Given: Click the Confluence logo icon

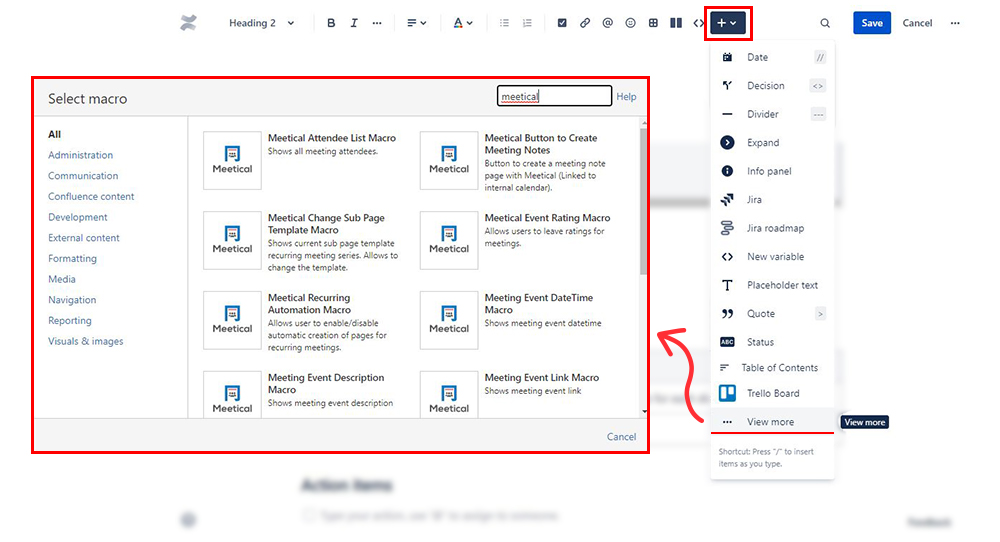Looking at the screenshot, I should [188, 23].
